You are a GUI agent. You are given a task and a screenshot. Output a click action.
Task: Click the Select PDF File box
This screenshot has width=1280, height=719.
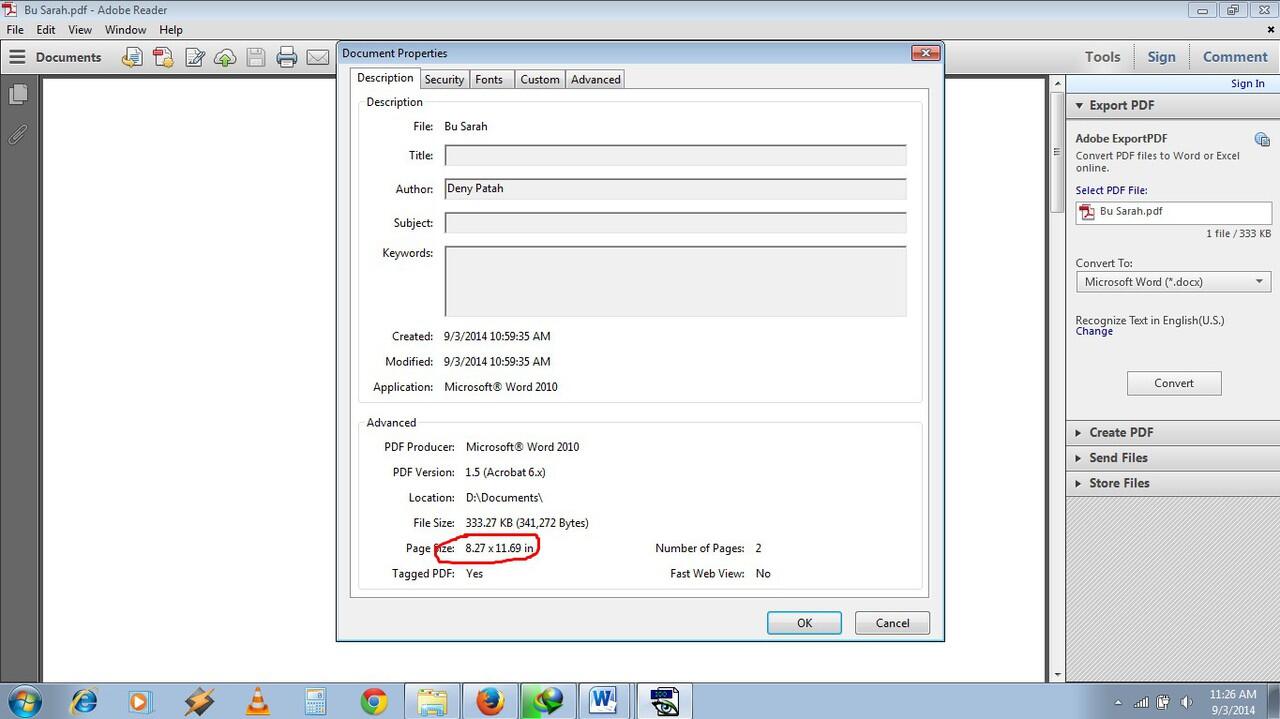click(1174, 212)
